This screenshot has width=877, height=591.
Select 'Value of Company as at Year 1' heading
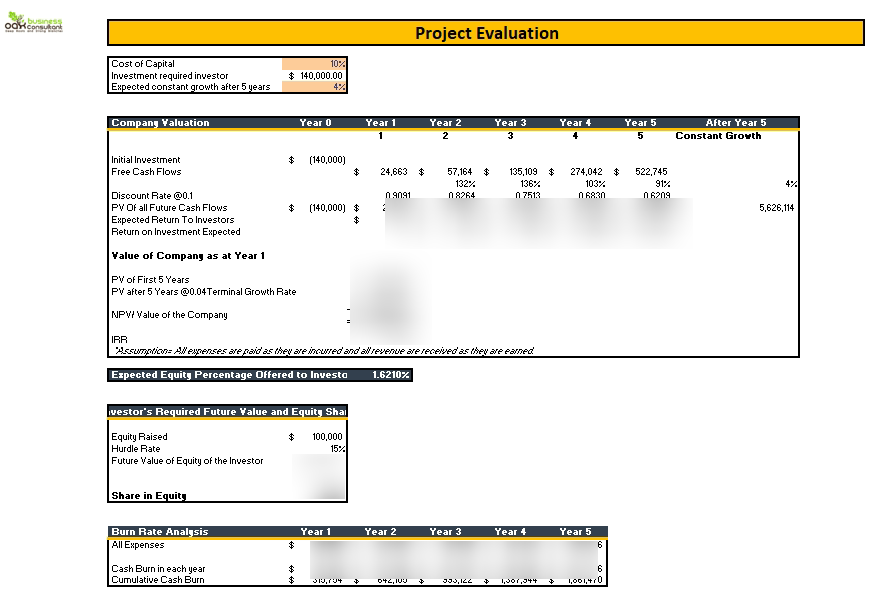click(188, 256)
